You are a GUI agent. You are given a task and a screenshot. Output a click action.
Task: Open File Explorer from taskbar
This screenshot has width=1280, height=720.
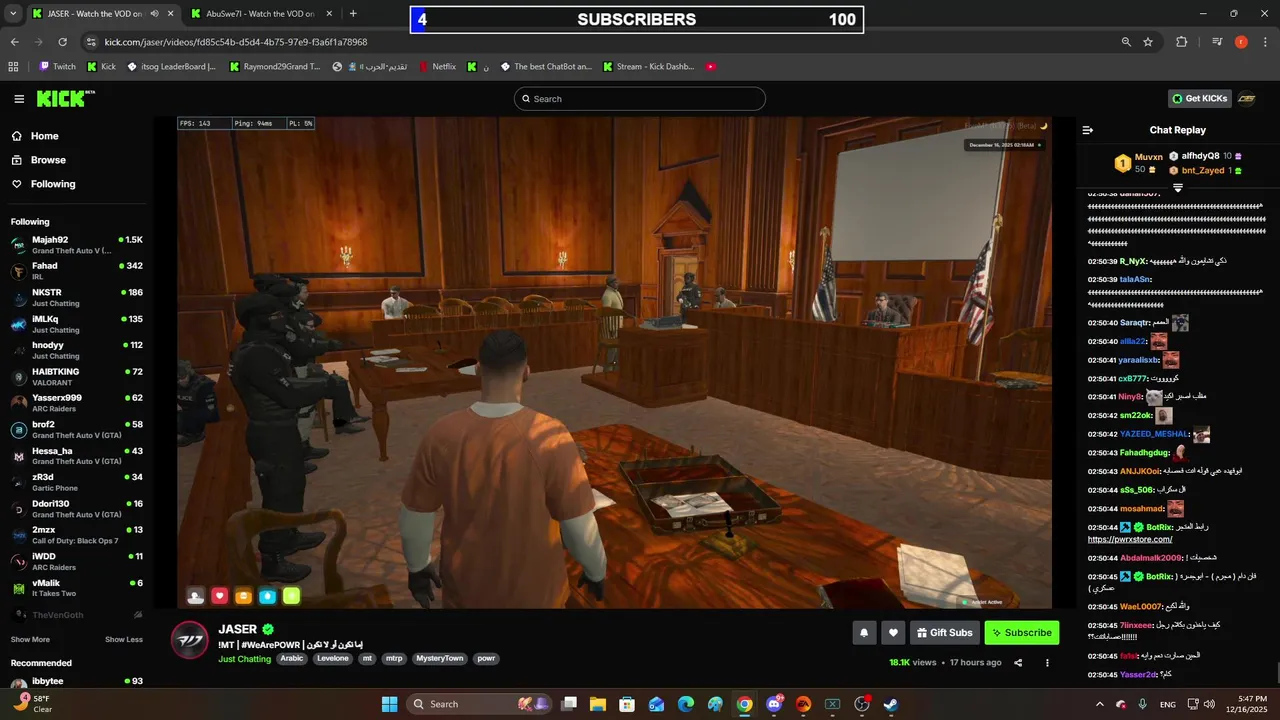[x=598, y=704]
